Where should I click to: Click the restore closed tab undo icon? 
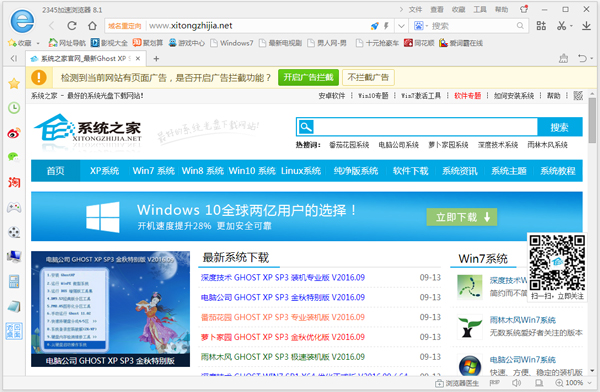pos(582,59)
